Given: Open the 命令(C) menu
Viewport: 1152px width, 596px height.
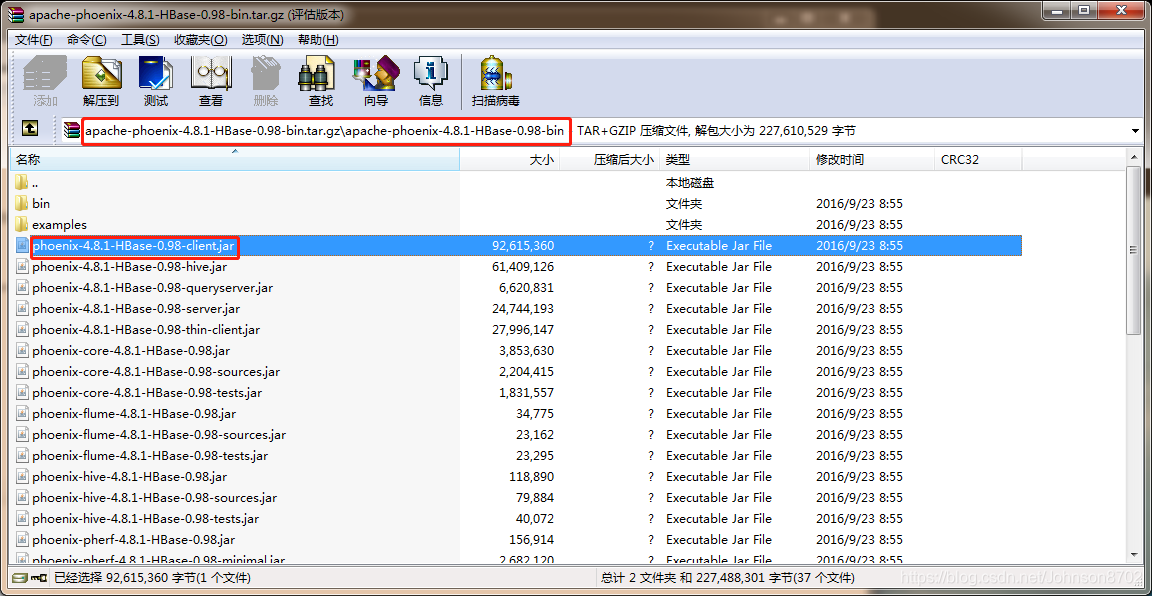Looking at the screenshot, I should pyautogui.click(x=87, y=40).
